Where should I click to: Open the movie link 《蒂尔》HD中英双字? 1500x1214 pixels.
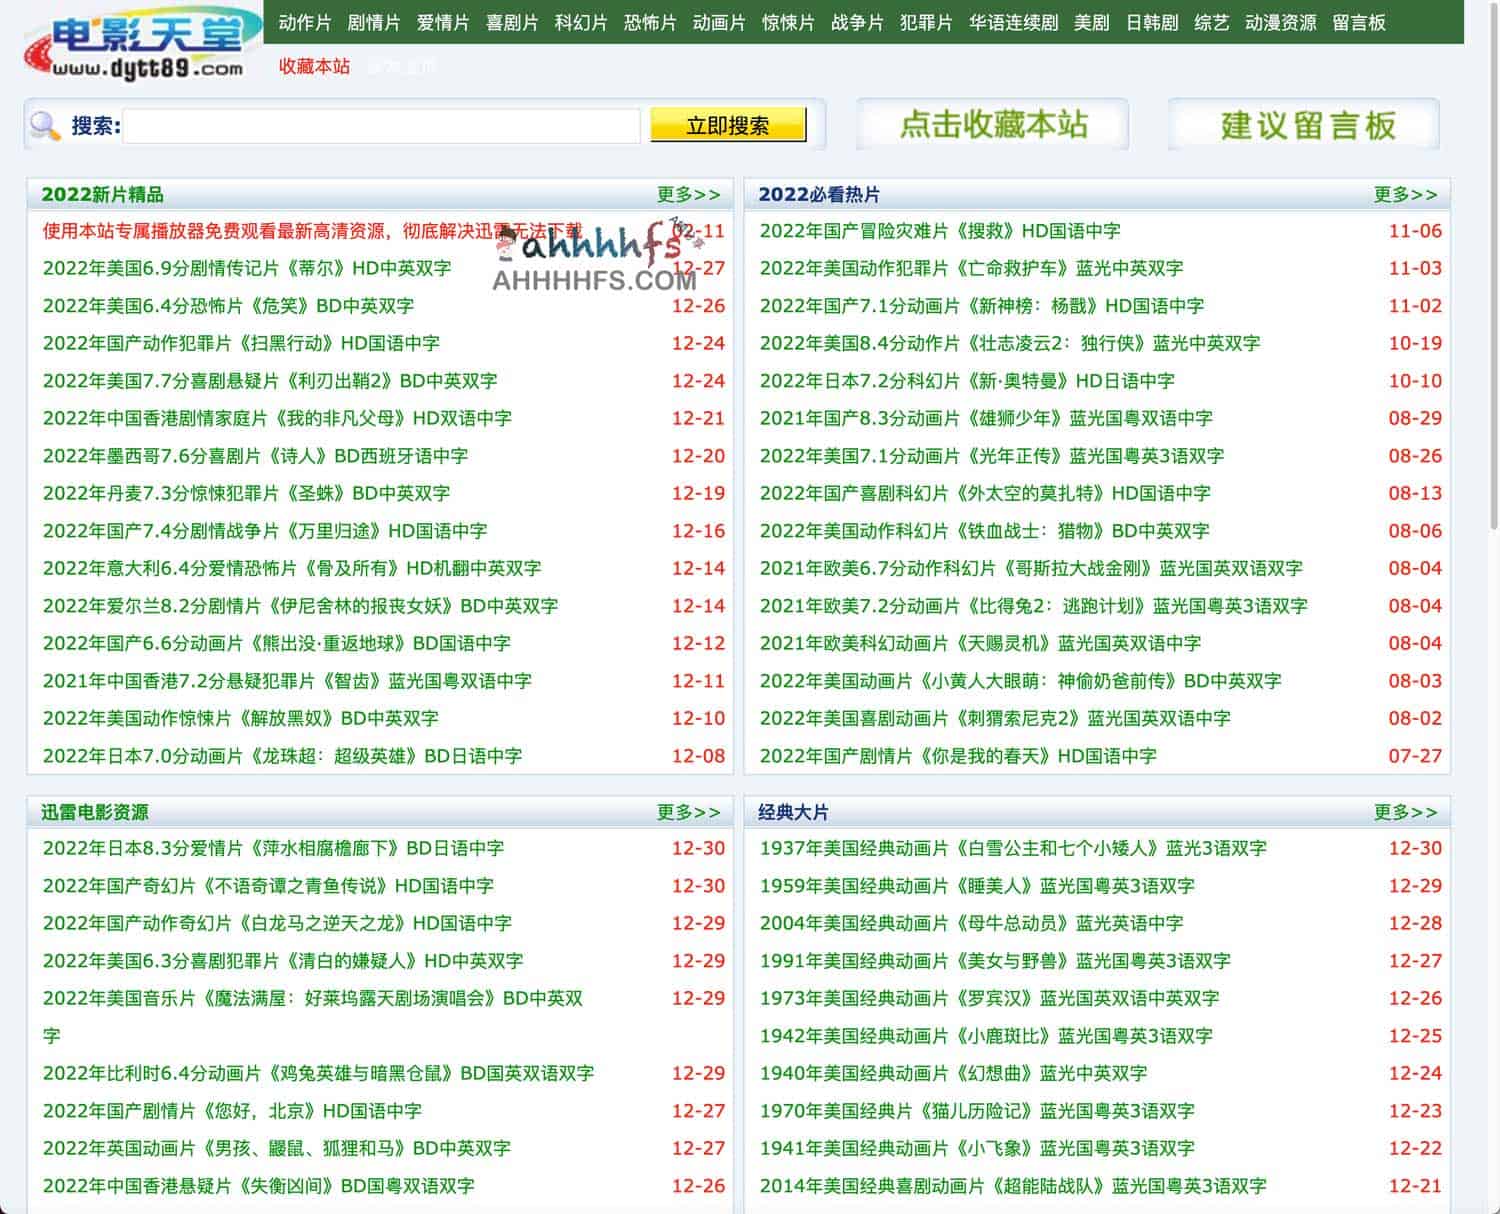coord(247,268)
